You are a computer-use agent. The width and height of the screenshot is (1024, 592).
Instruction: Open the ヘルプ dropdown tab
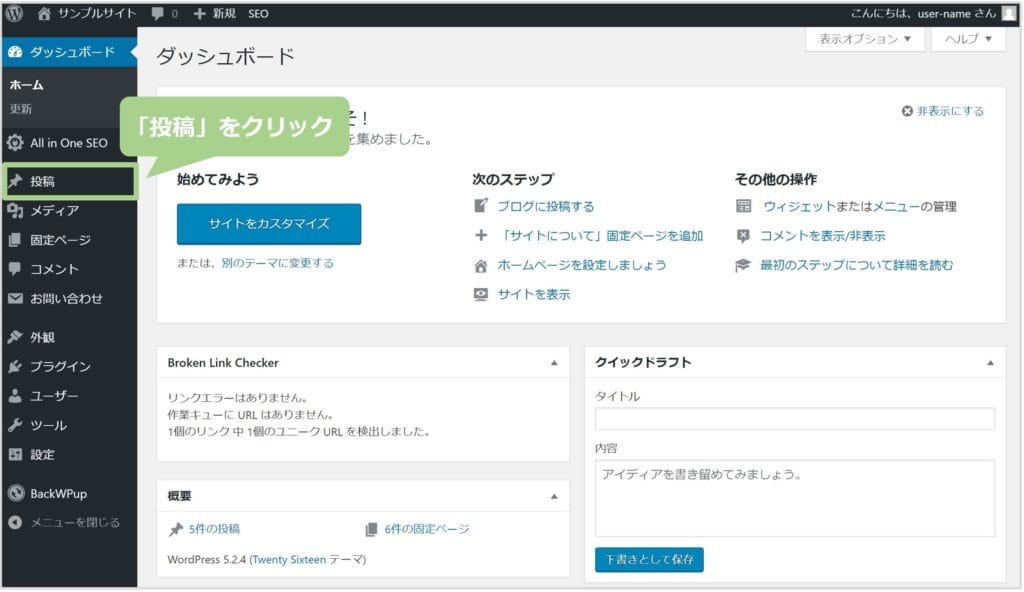click(967, 39)
